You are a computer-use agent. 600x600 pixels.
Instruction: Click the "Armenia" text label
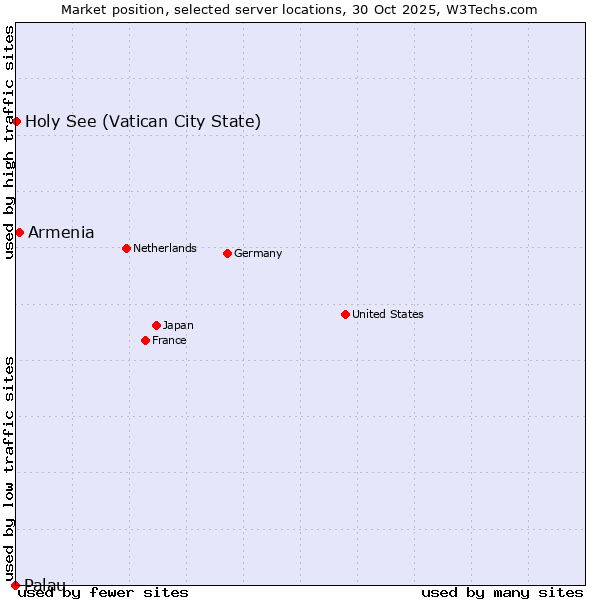pyautogui.click(x=61, y=232)
